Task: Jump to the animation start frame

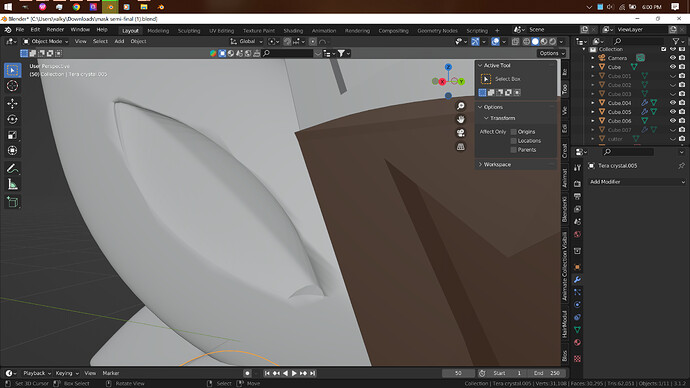Action: coord(267,373)
